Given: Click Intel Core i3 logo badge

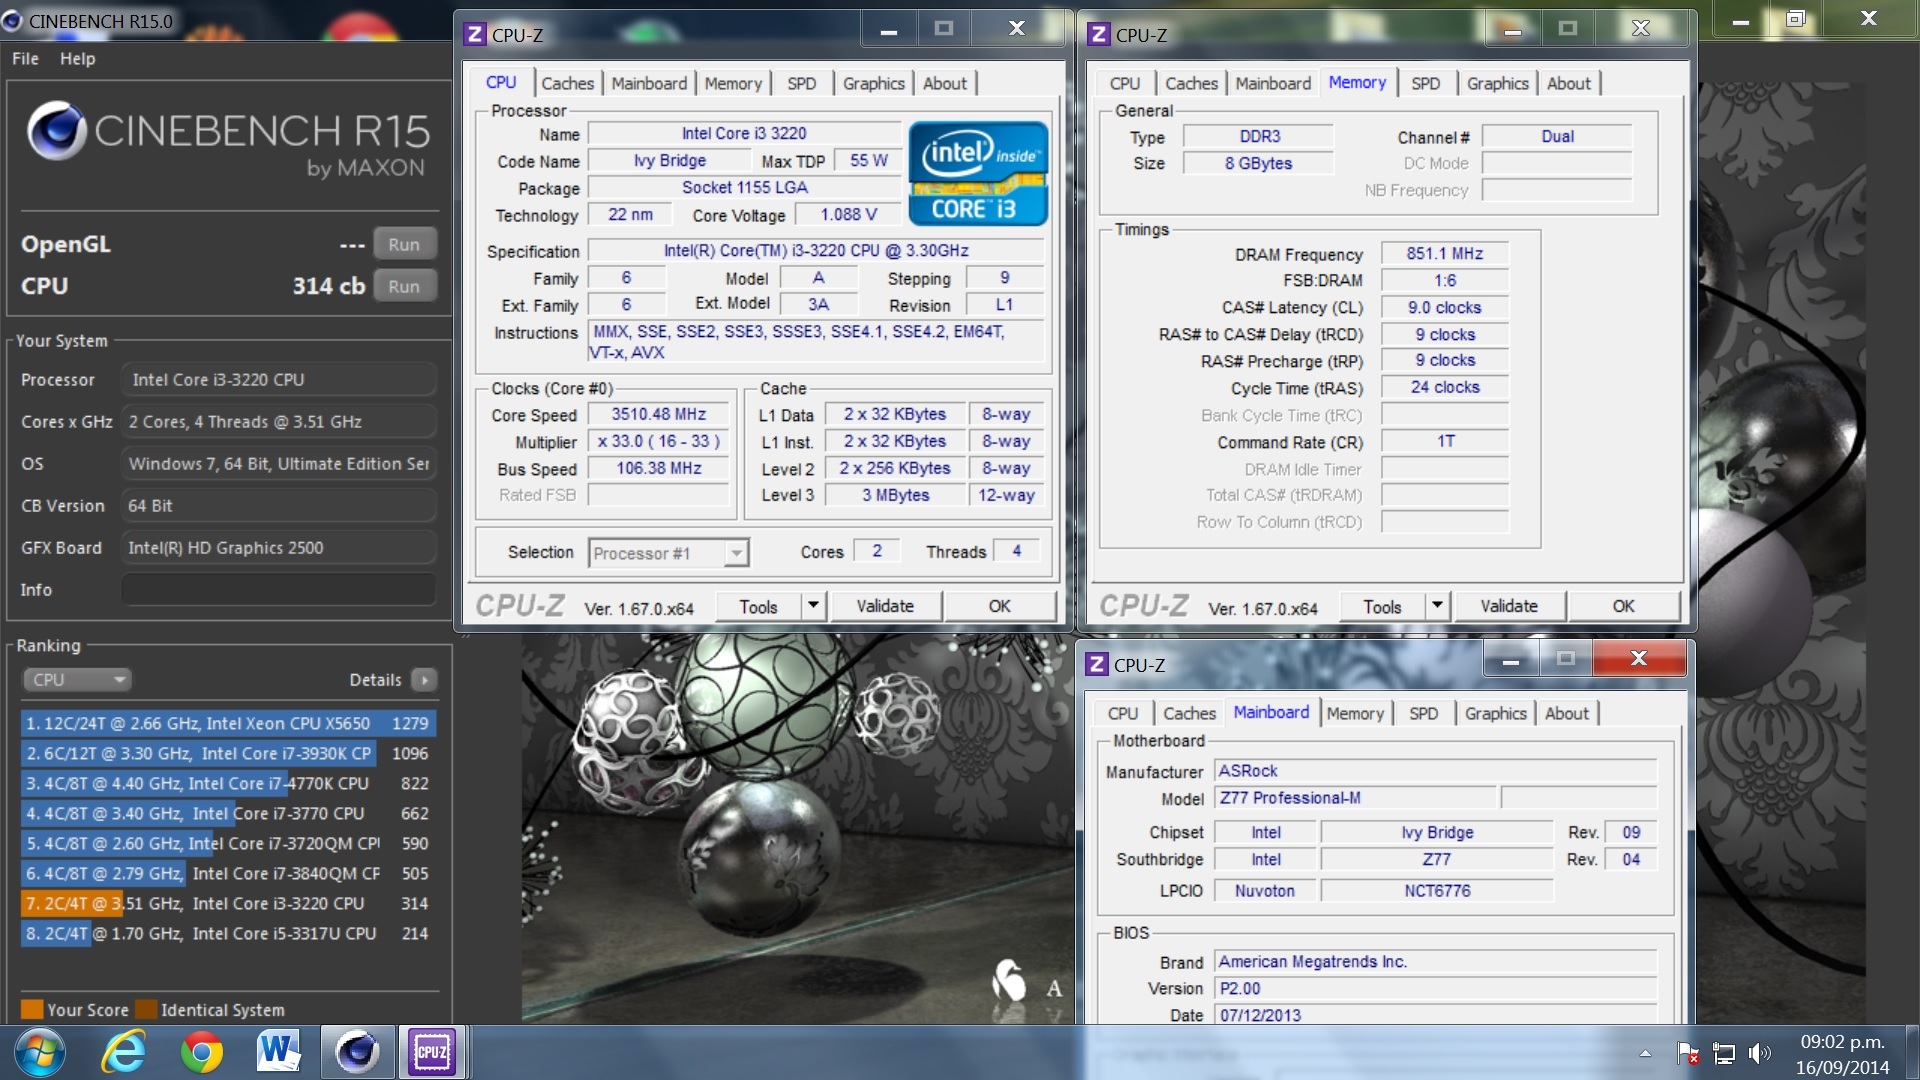Looking at the screenshot, I should (x=977, y=173).
